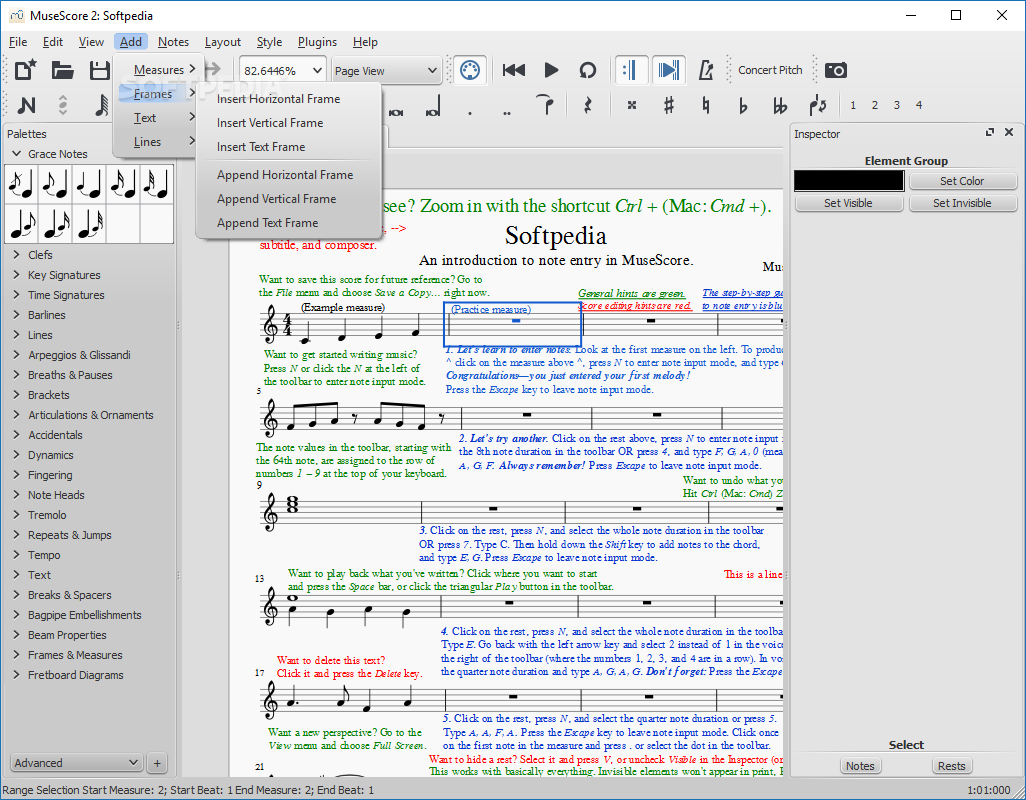Viewport: 1026px width, 800px height.
Task: Save the score using the floppy disk icon
Action: click(99, 70)
